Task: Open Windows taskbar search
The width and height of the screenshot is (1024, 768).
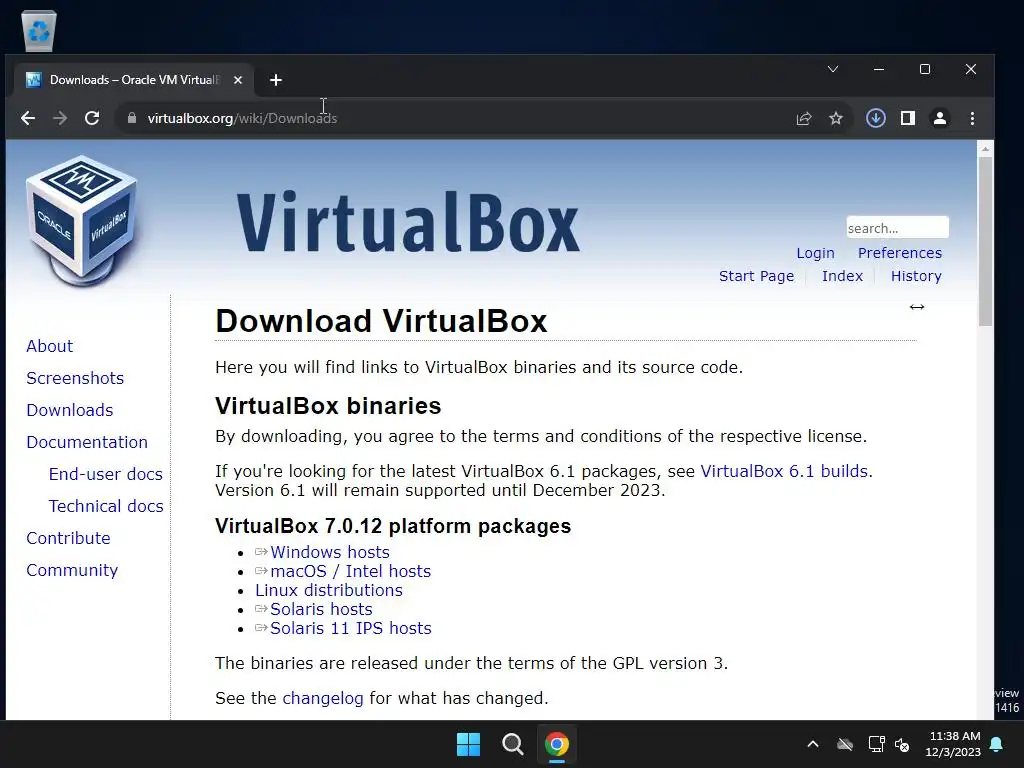Action: point(513,744)
